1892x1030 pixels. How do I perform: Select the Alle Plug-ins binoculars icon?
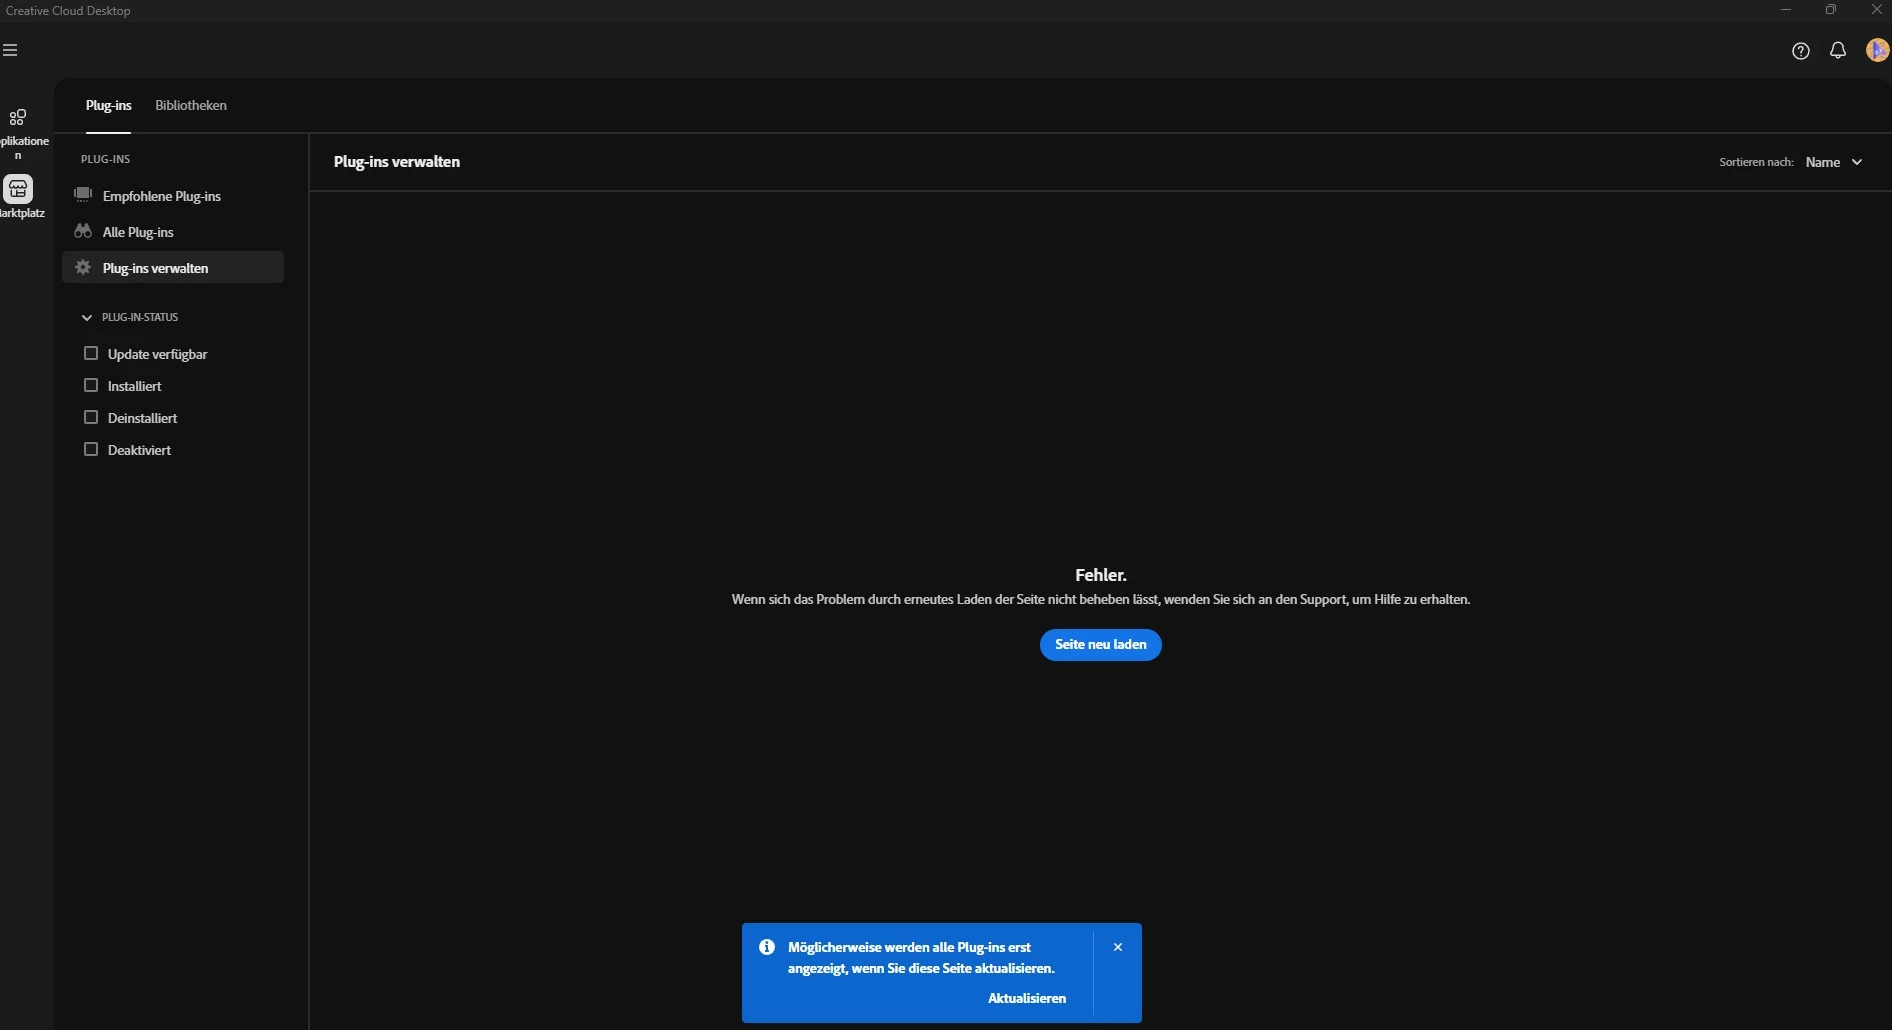click(x=83, y=231)
